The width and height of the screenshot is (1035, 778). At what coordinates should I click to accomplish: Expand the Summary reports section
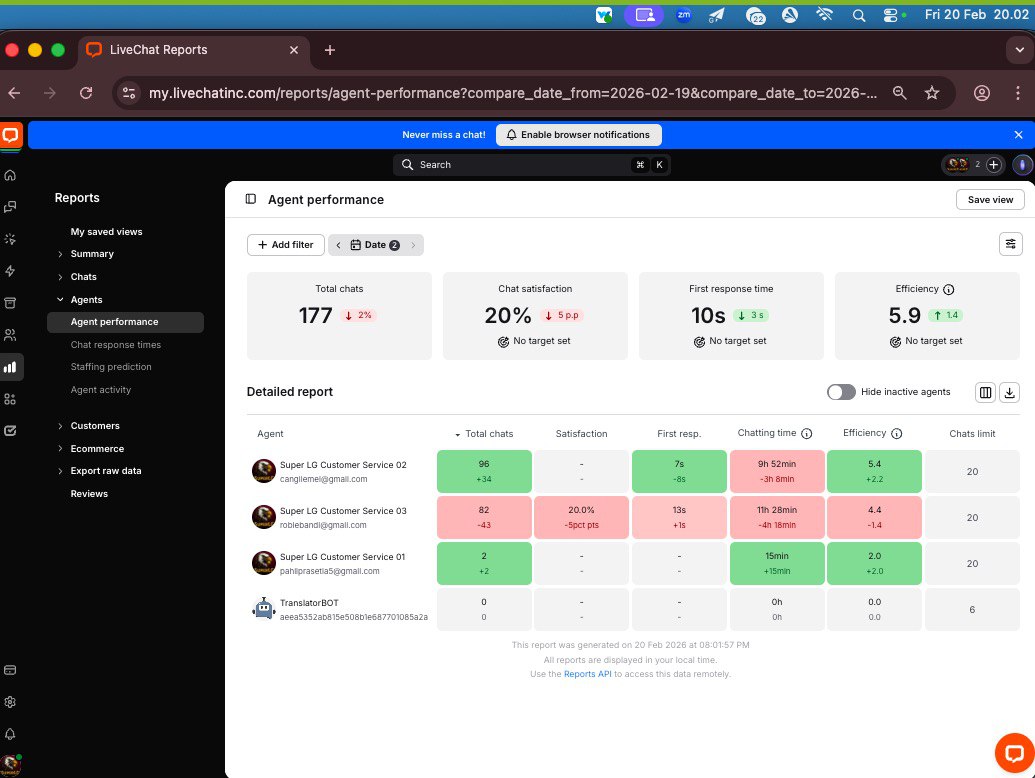60,254
